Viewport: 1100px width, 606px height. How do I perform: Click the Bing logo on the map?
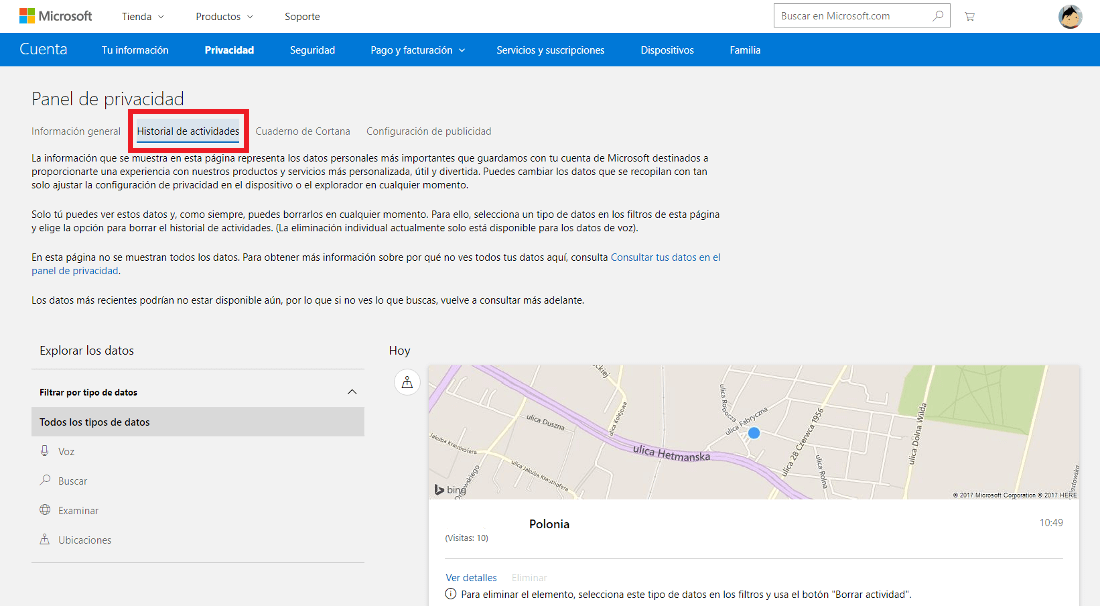[450, 490]
